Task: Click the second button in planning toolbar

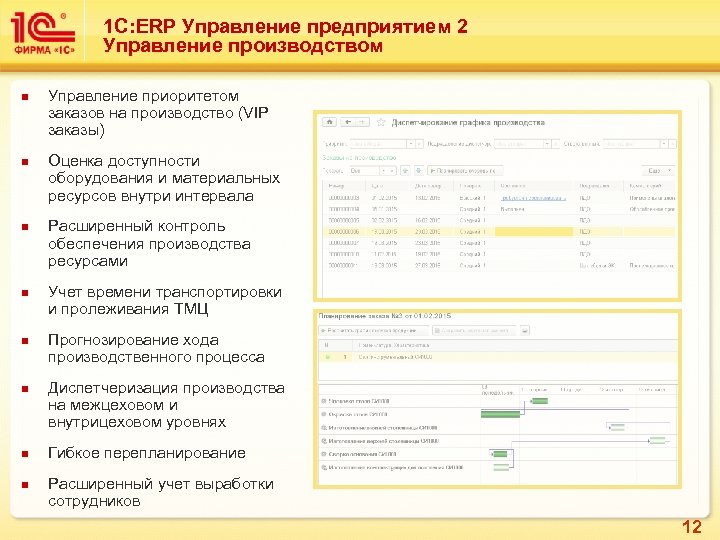Action: pos(474,331)
